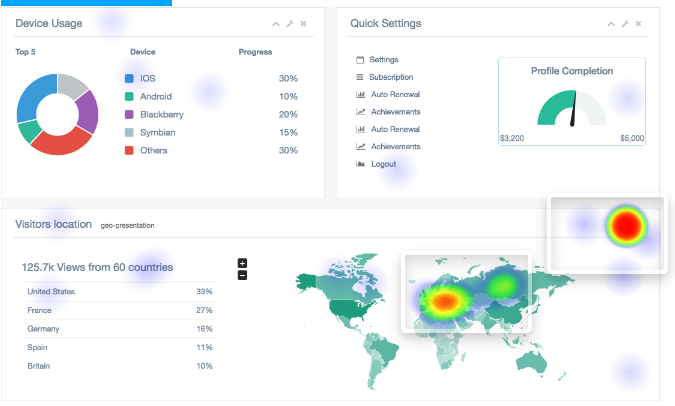Select the blue segment of the donut chart
The height and width of the screenshot is (406, 675).
(32, 95)
